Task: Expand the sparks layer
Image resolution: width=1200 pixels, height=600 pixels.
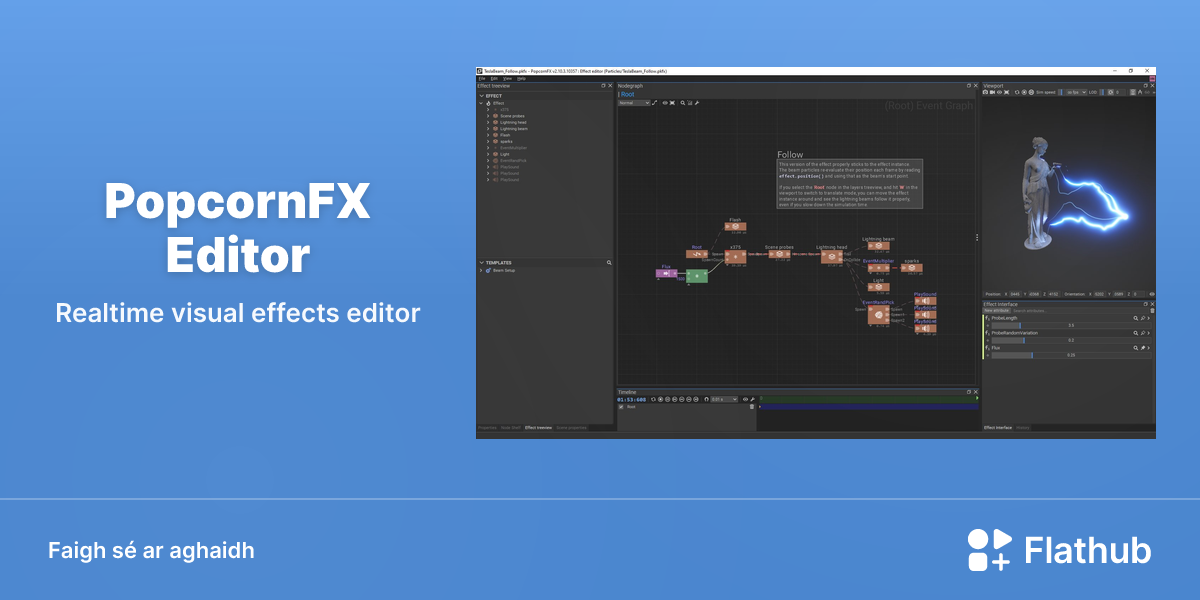Action: tap(488, 142)
